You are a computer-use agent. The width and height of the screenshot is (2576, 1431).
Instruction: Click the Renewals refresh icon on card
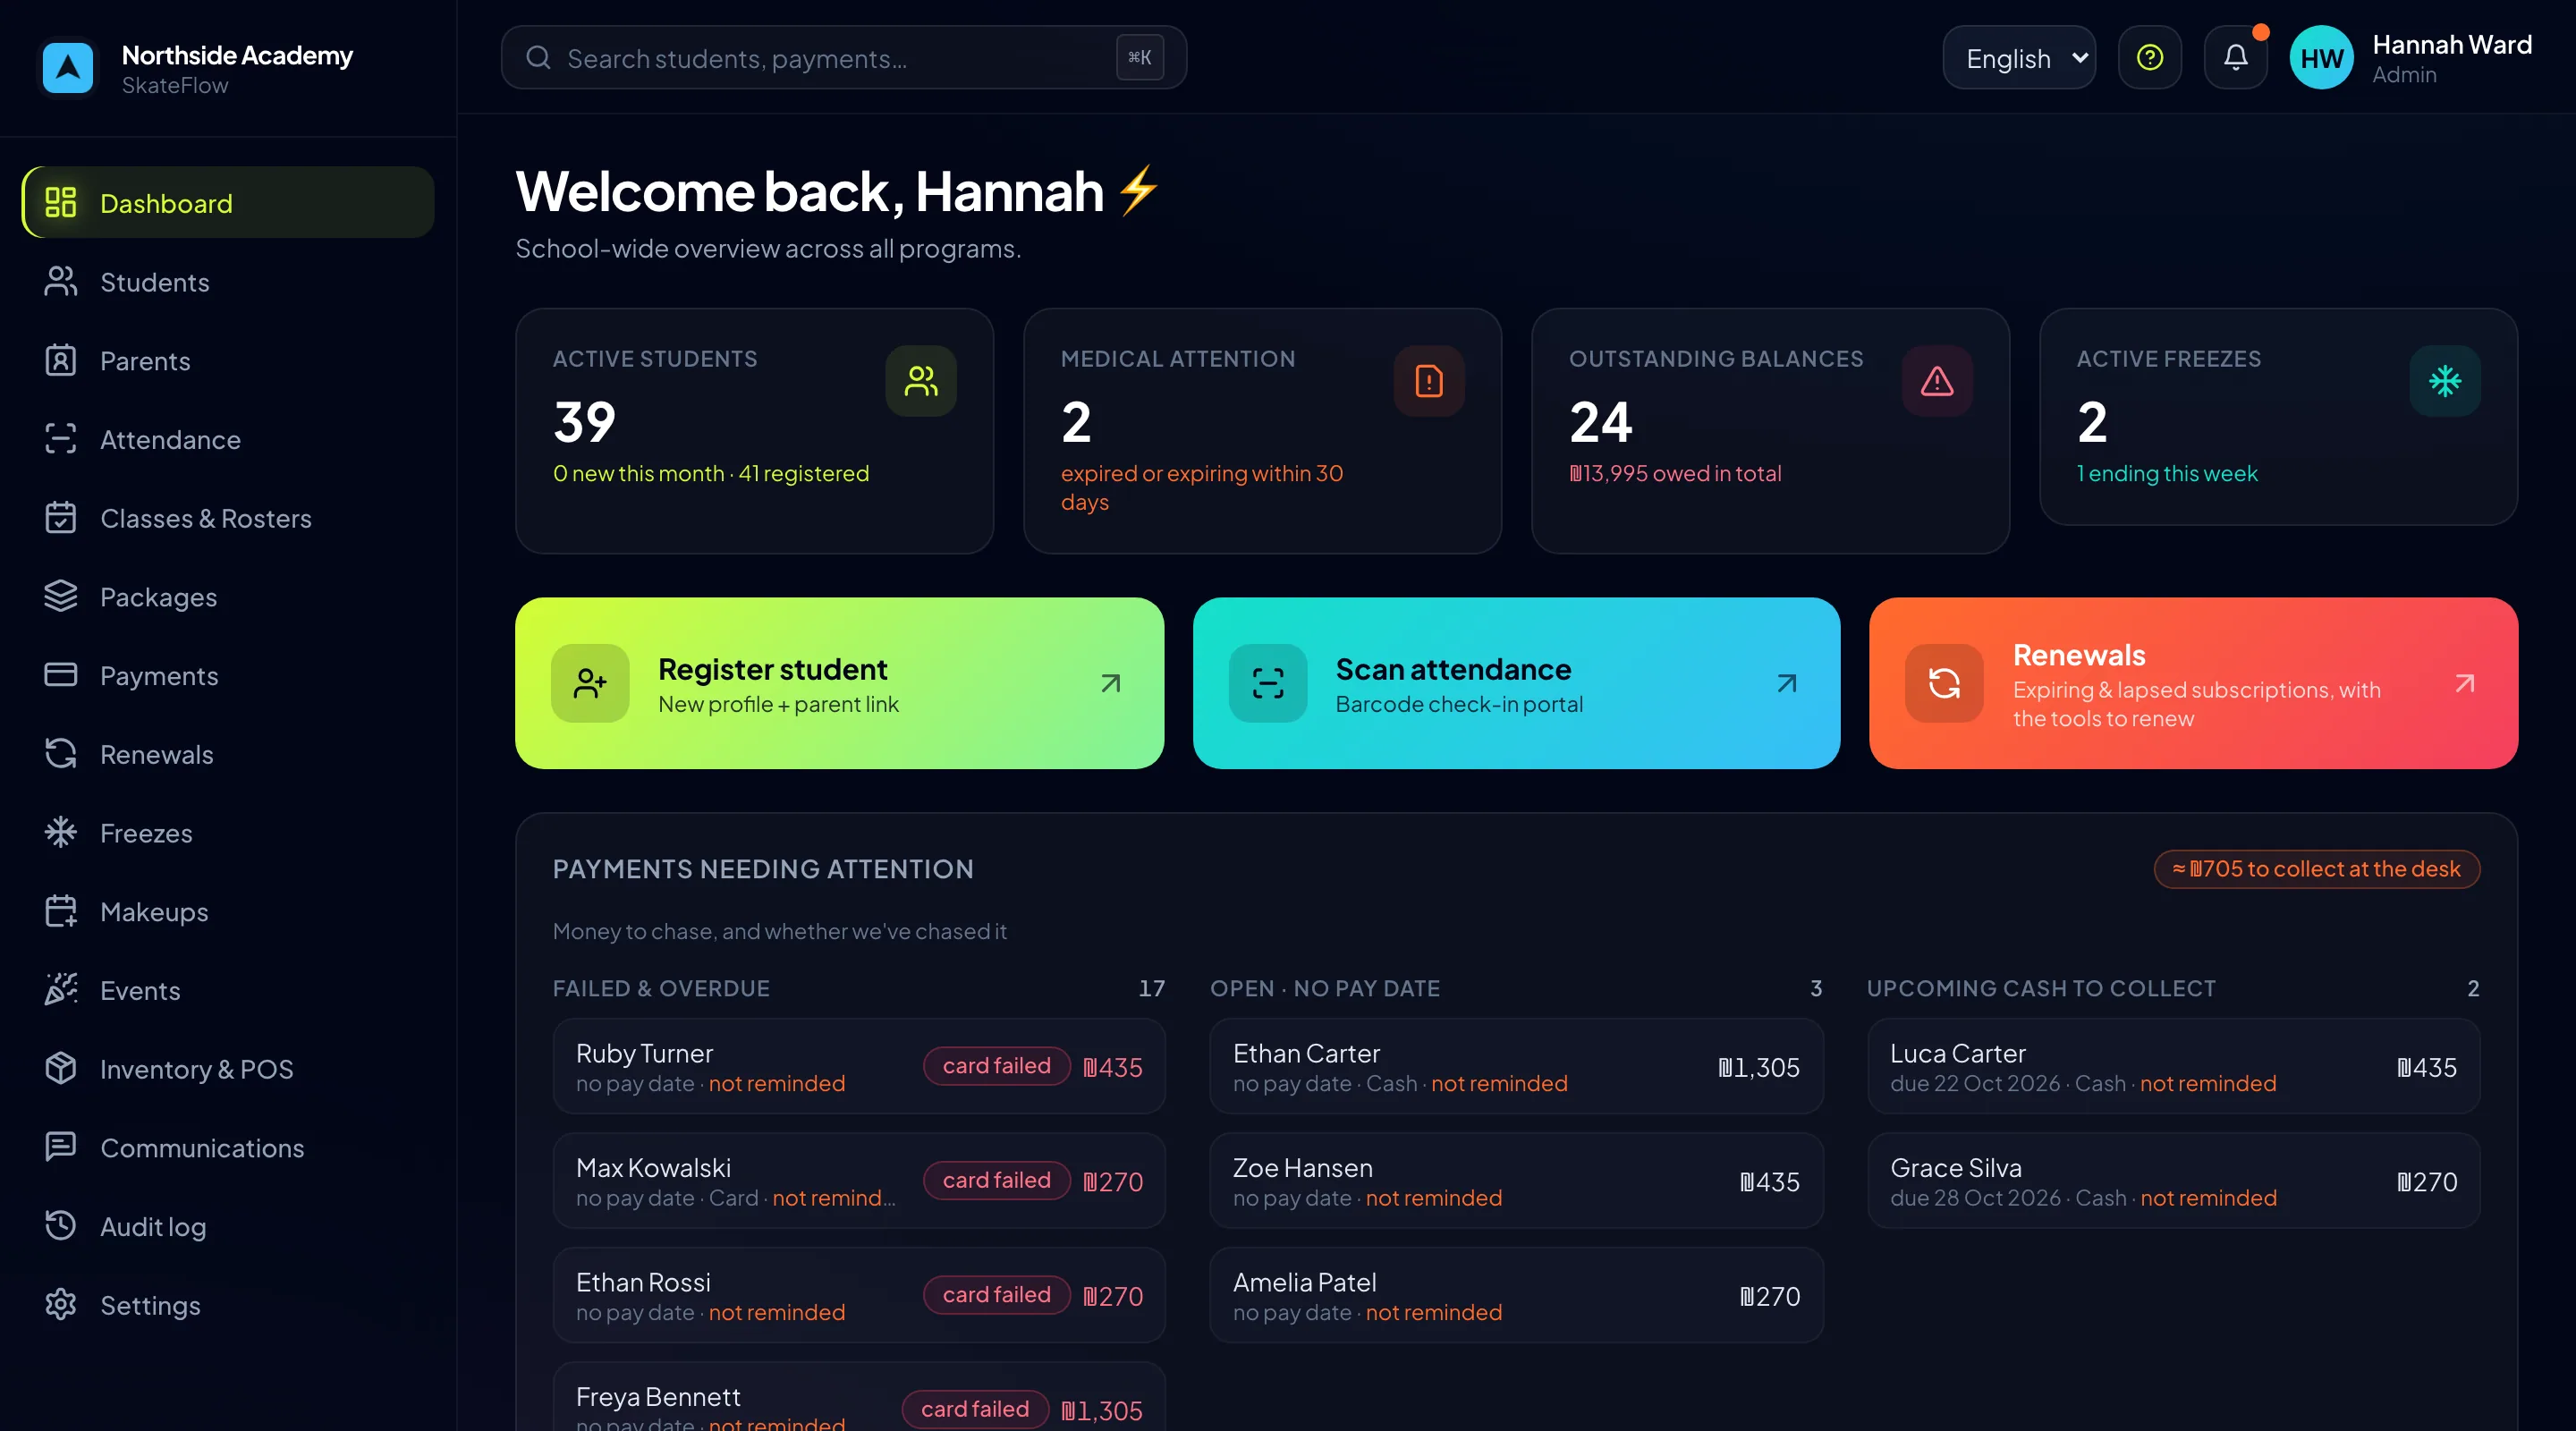pyautogui.click(x=1943, y=683)
